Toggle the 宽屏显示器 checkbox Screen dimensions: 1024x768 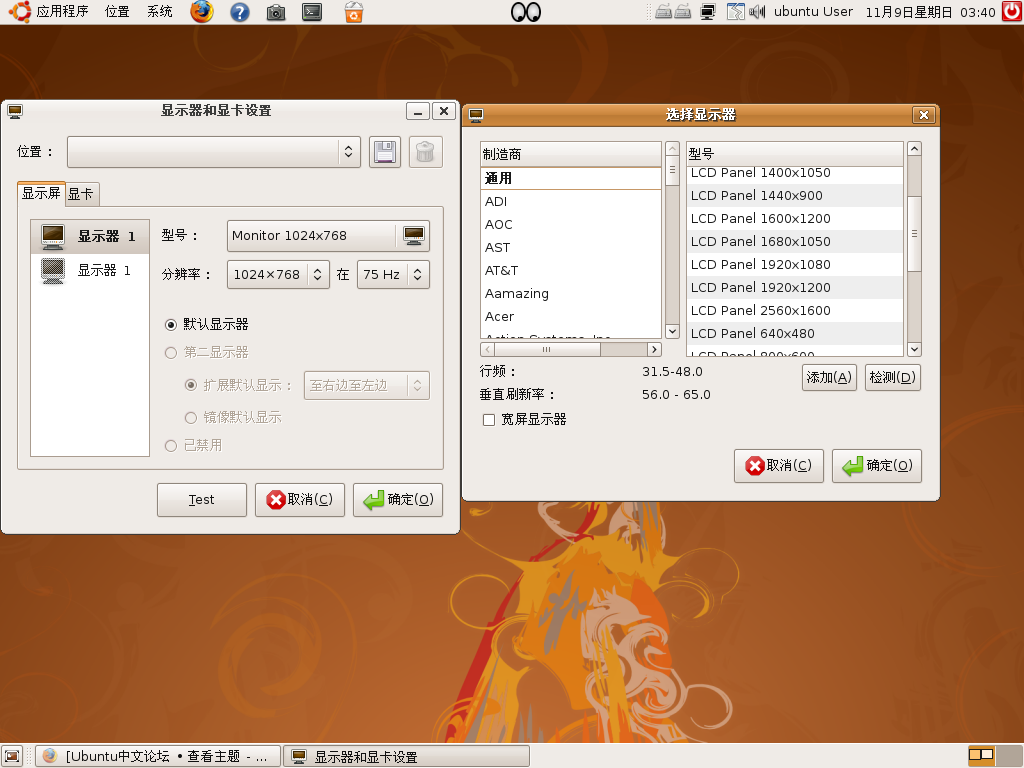pyautogui.click(x=488, y=420)
